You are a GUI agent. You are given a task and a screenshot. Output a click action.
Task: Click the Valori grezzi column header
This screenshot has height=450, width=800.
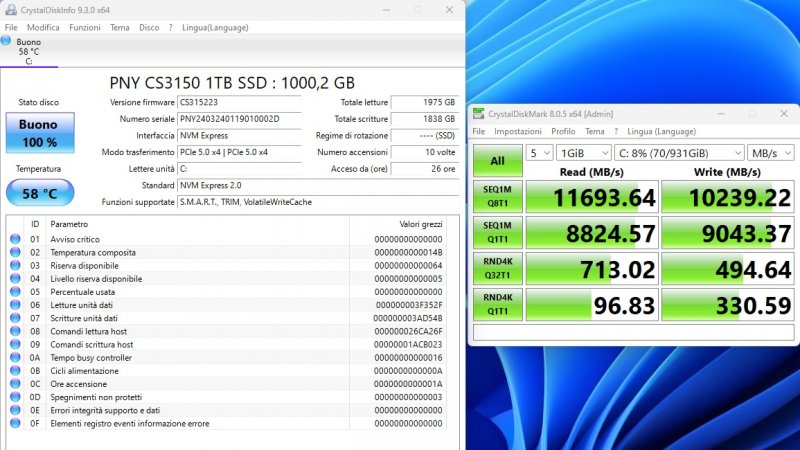[x=421, y=224]
